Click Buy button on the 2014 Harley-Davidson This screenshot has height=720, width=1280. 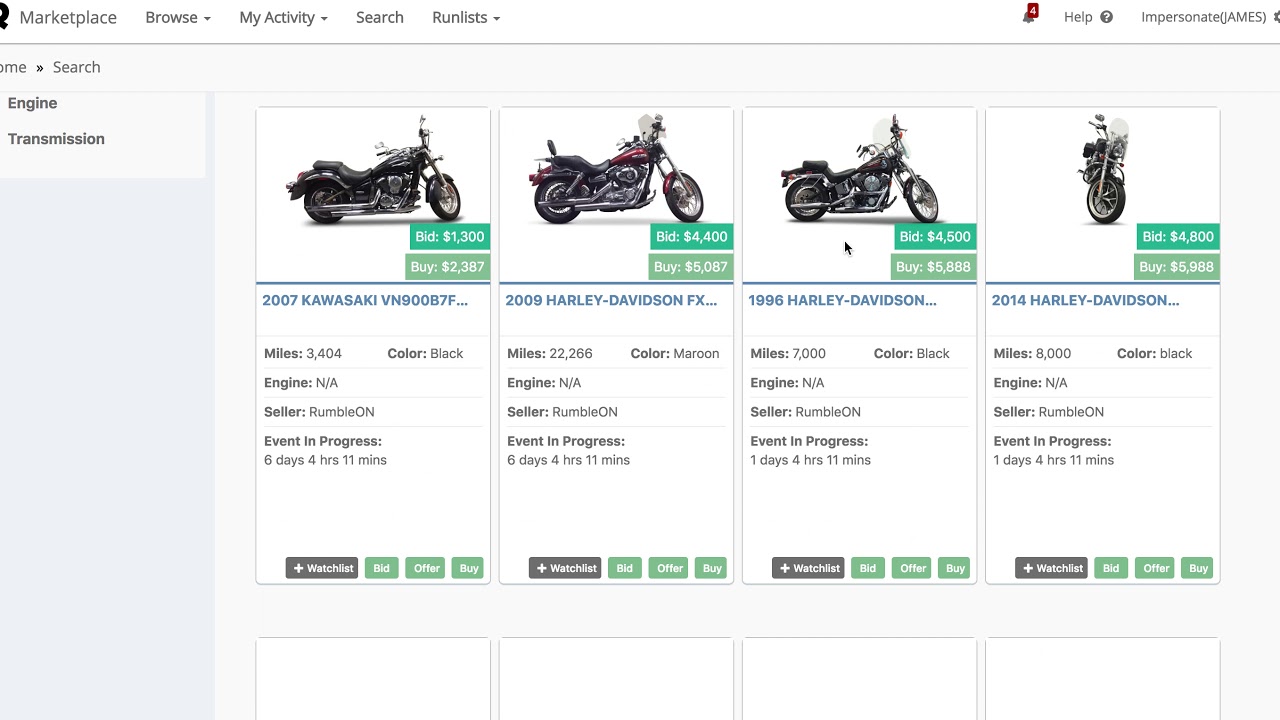coord(1198,568)
